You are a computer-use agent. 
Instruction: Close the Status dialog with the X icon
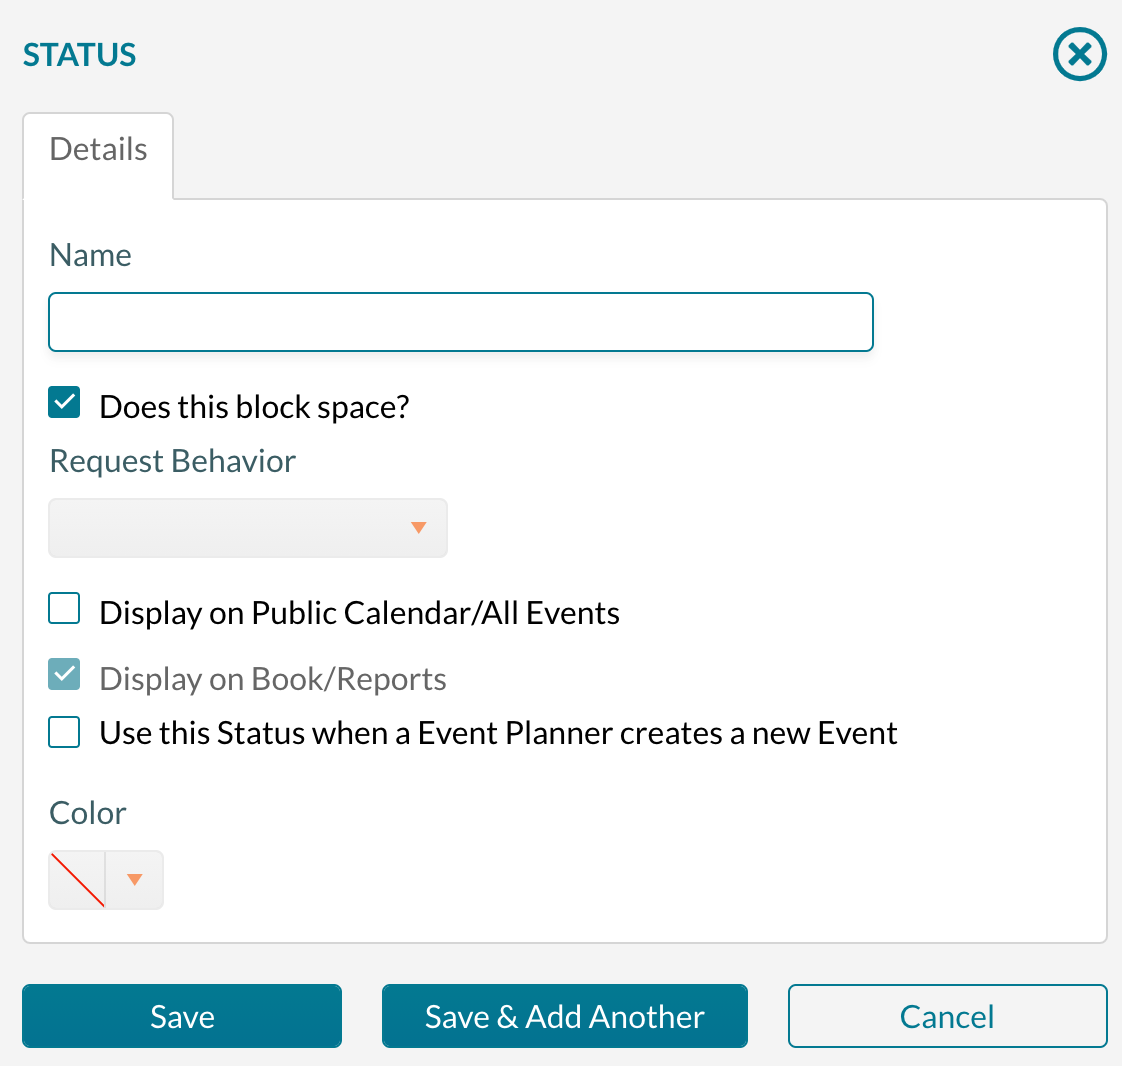tap(1079, 54)
